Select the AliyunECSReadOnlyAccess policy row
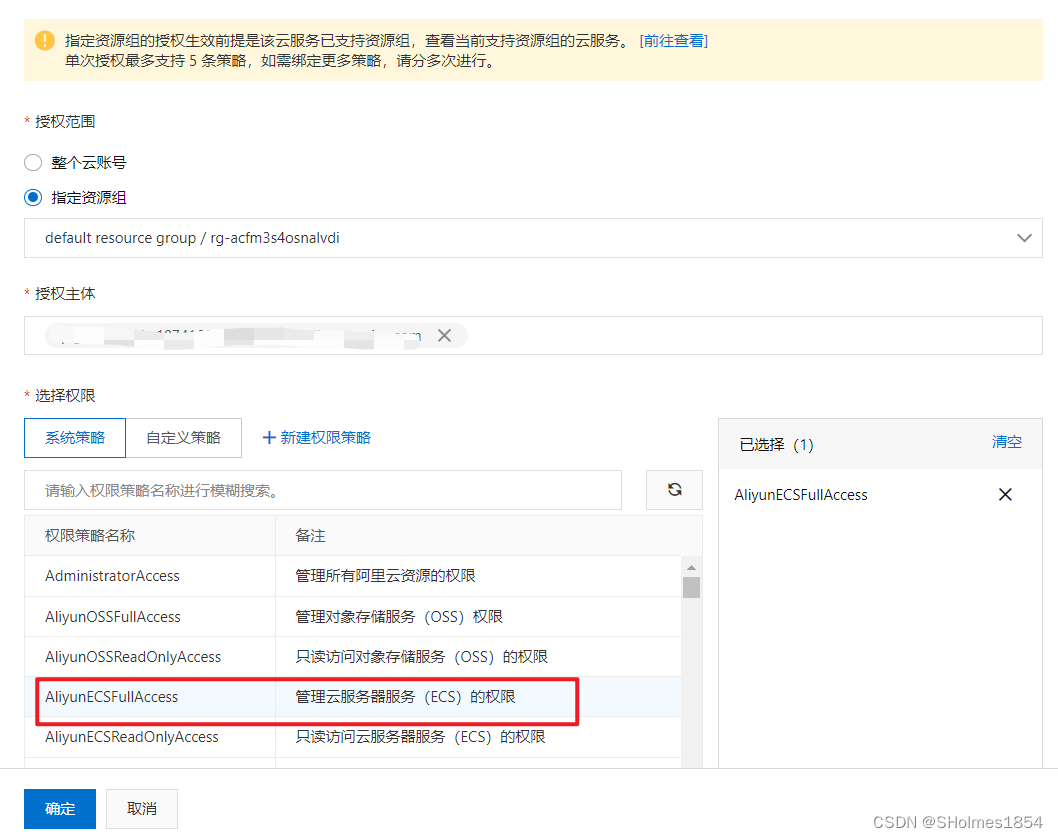The height and width of the screenshot is (838, 1058). [352, 737]
